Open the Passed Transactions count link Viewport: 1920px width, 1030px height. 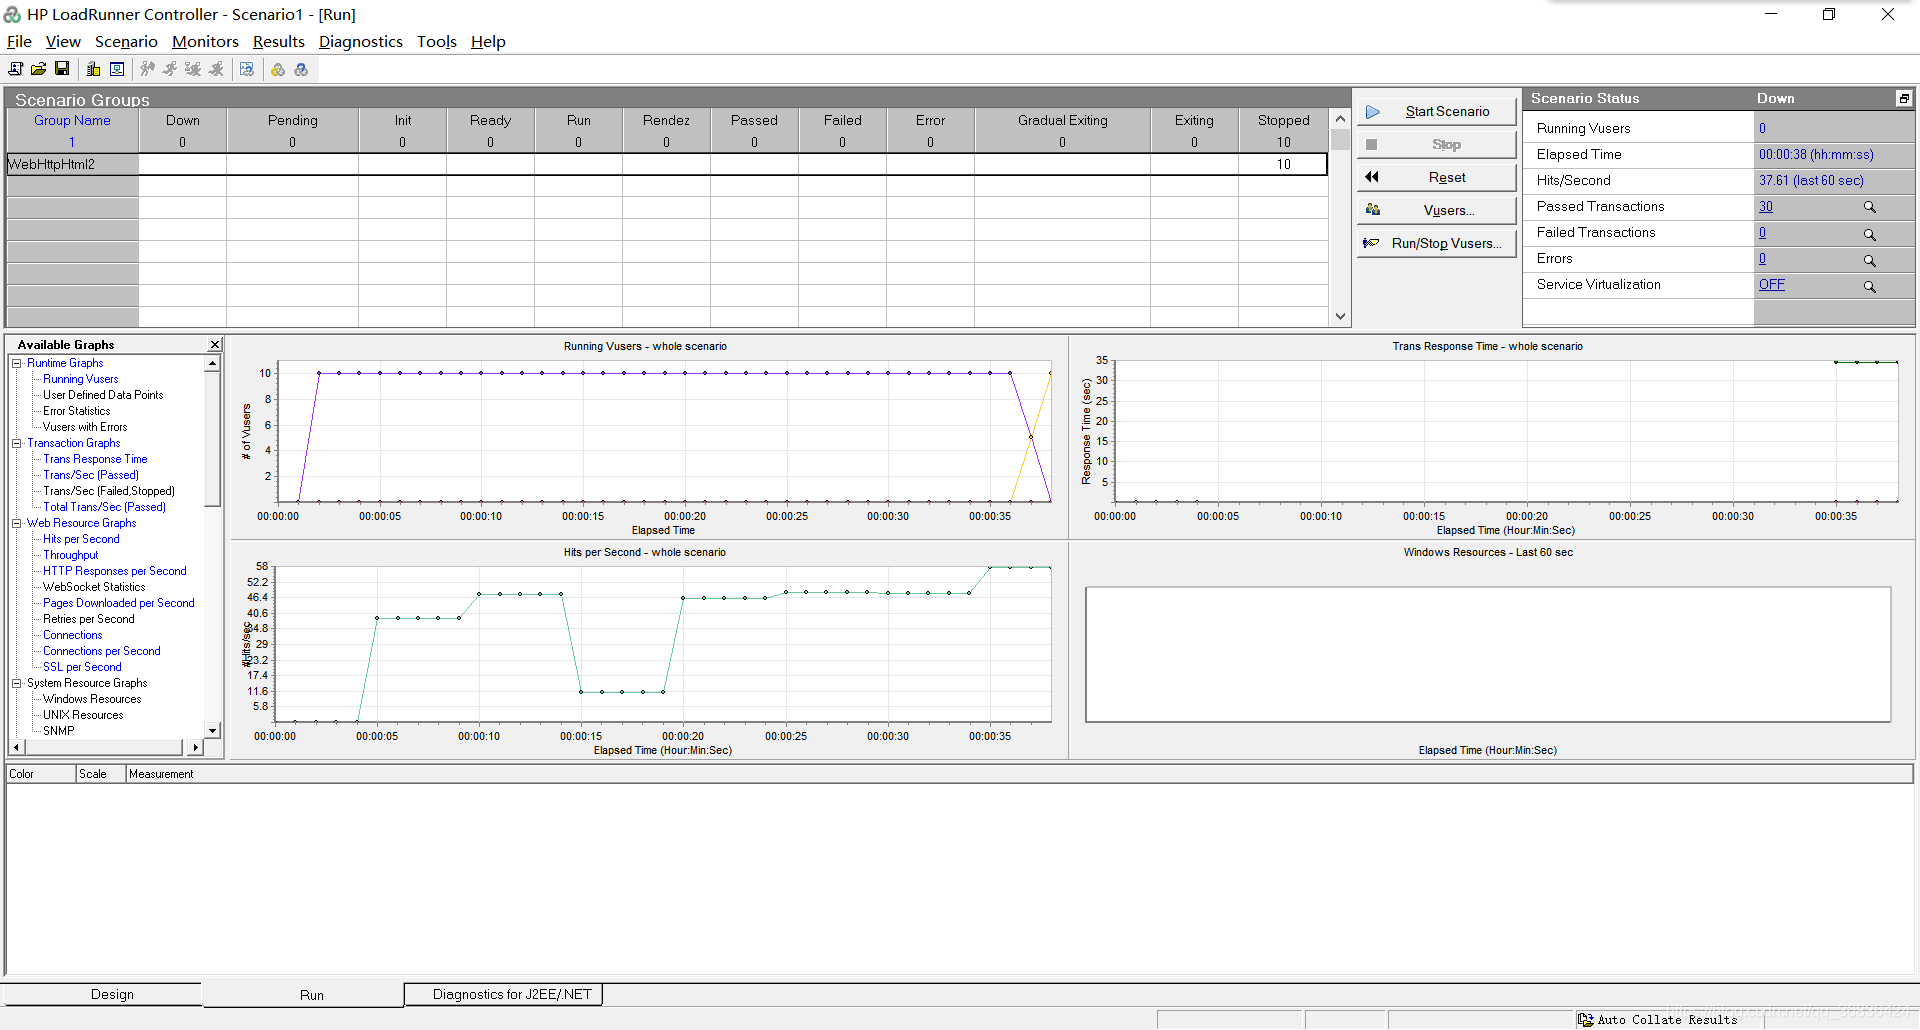coord(1766,207)
